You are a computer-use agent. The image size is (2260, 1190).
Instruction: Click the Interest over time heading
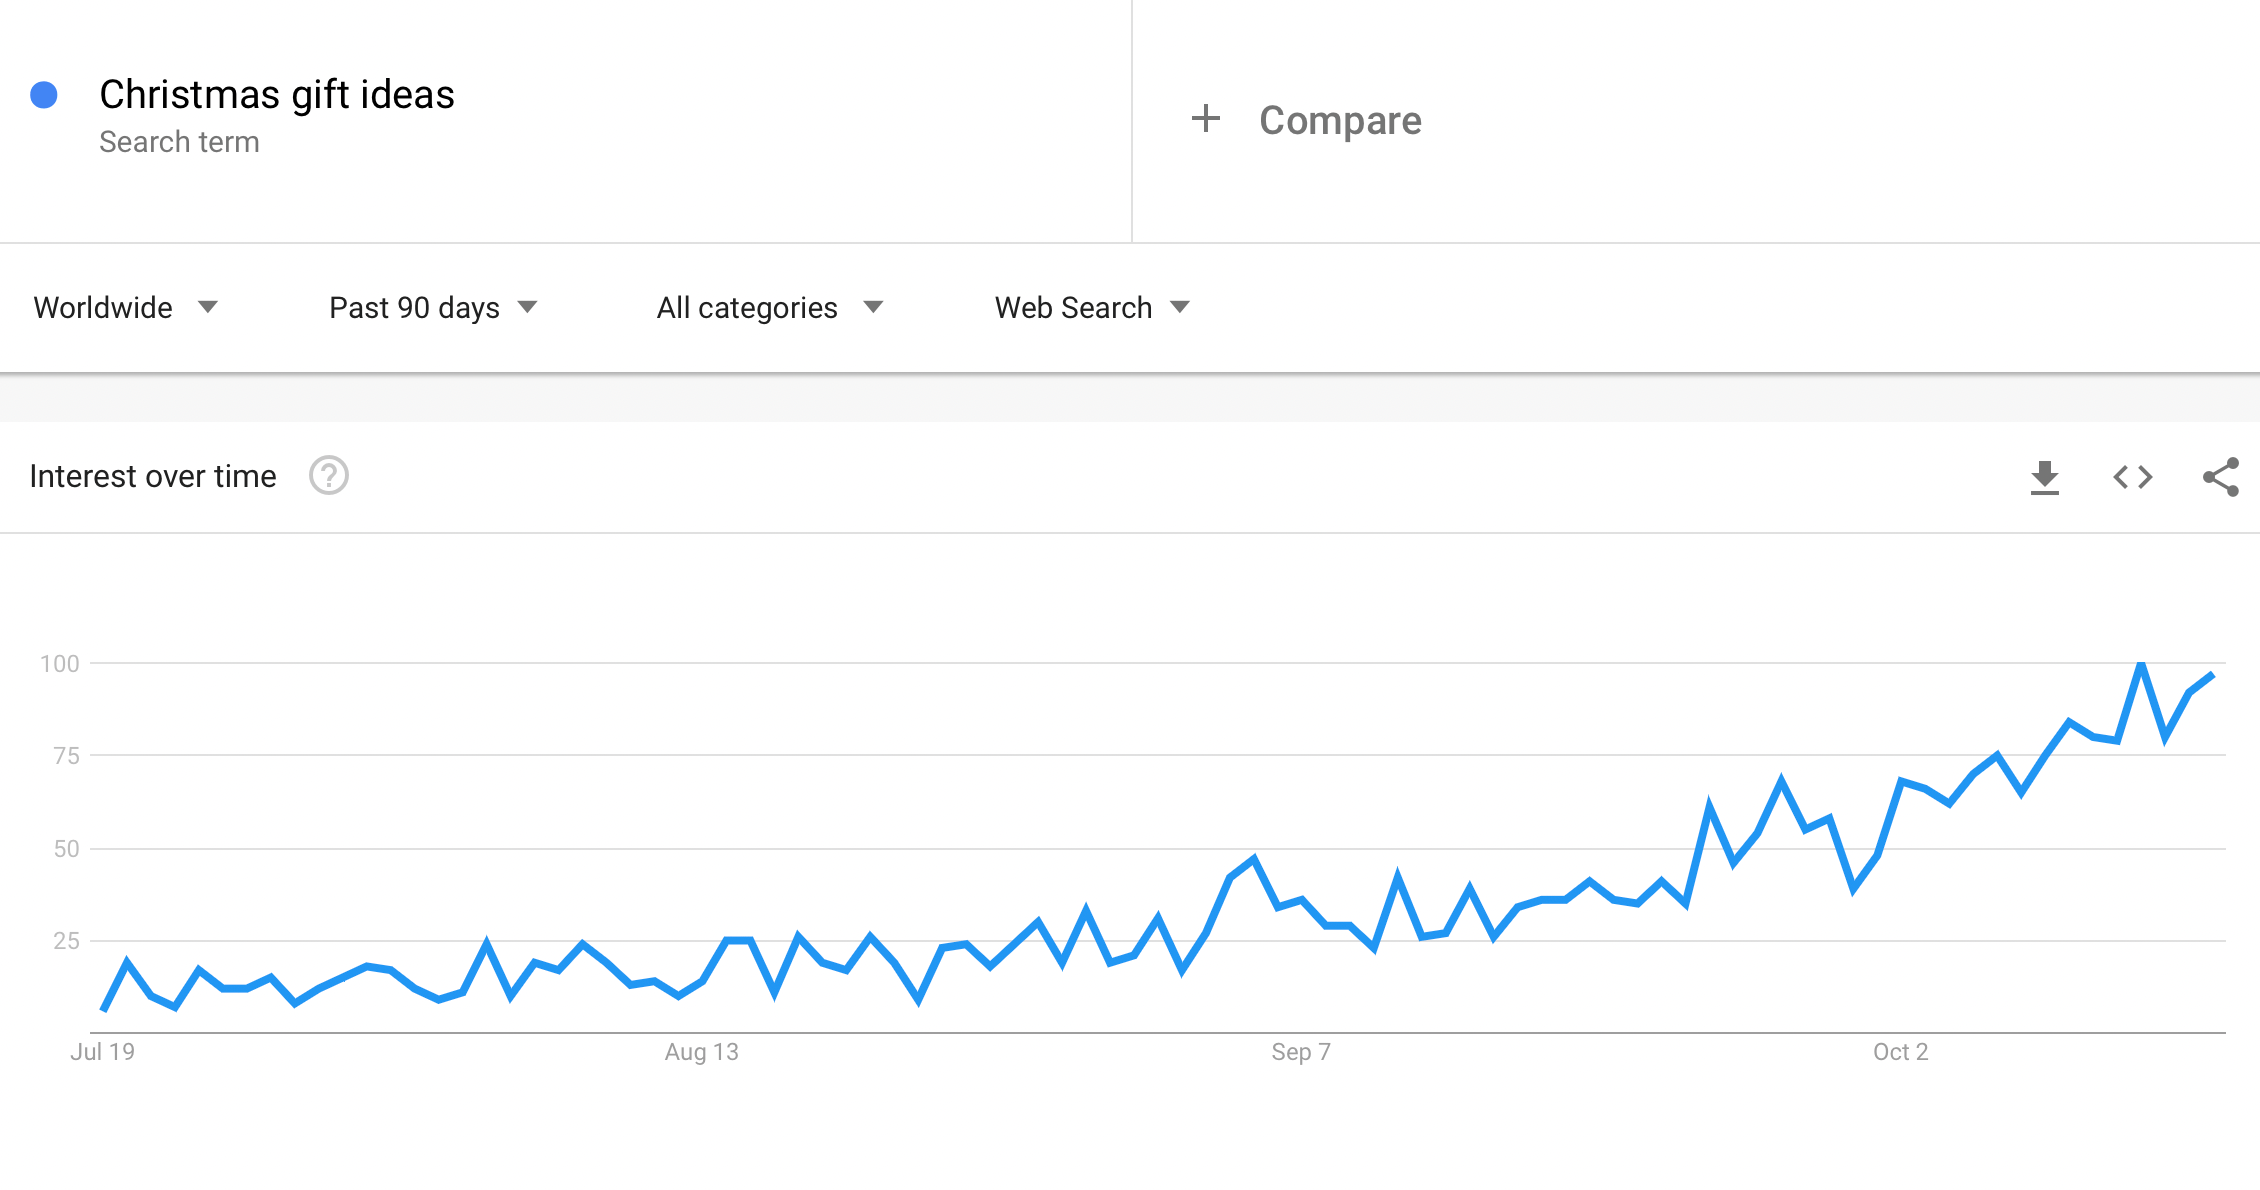(x=153, y=476)
